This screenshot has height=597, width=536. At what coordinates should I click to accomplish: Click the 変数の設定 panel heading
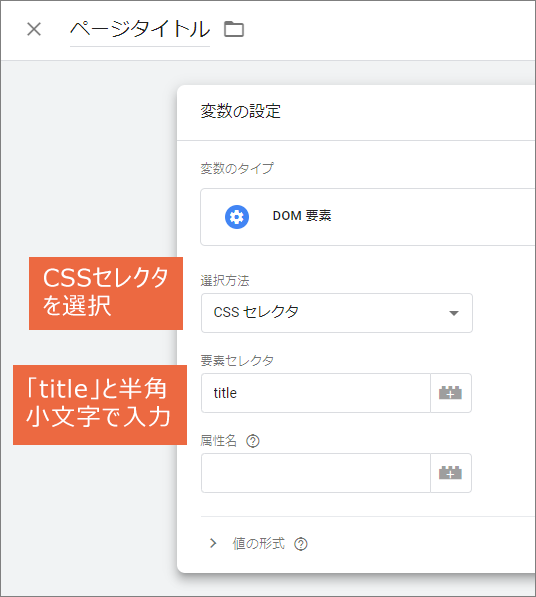pos(241,112)
